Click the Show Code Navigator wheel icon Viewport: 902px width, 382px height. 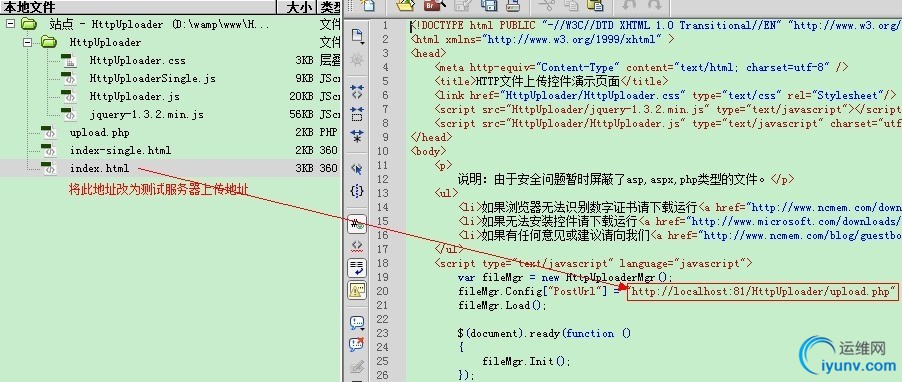(x=357, y=59)
